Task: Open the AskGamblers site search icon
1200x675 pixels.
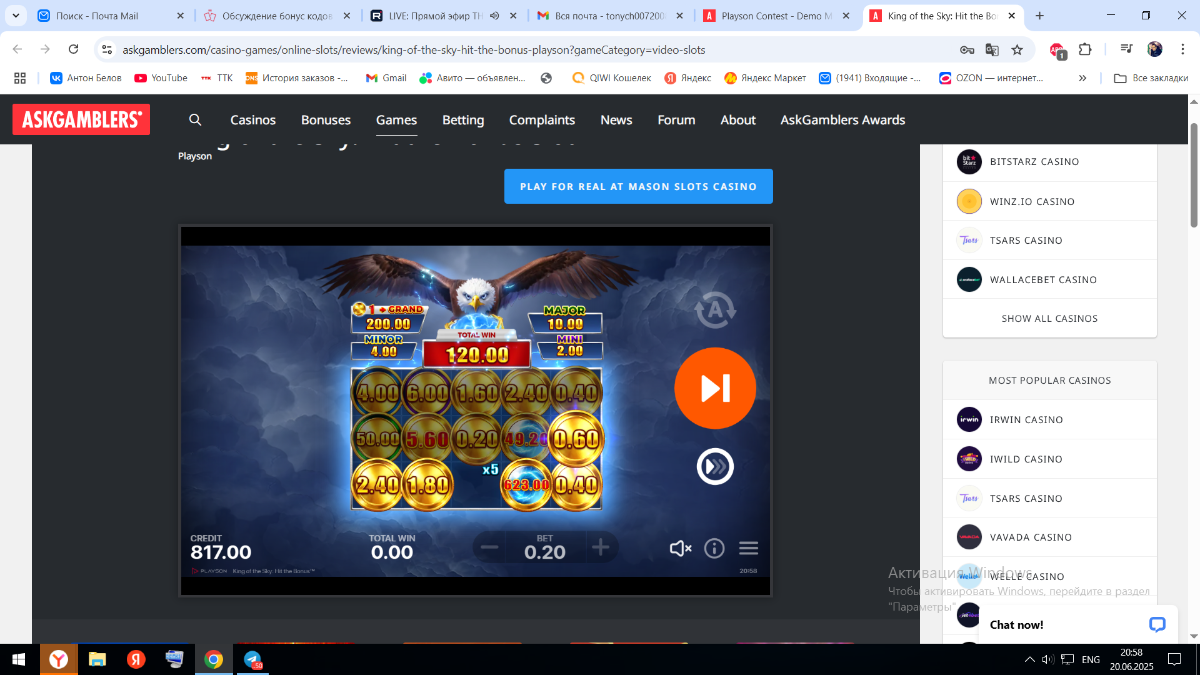Action: (195, 120)
